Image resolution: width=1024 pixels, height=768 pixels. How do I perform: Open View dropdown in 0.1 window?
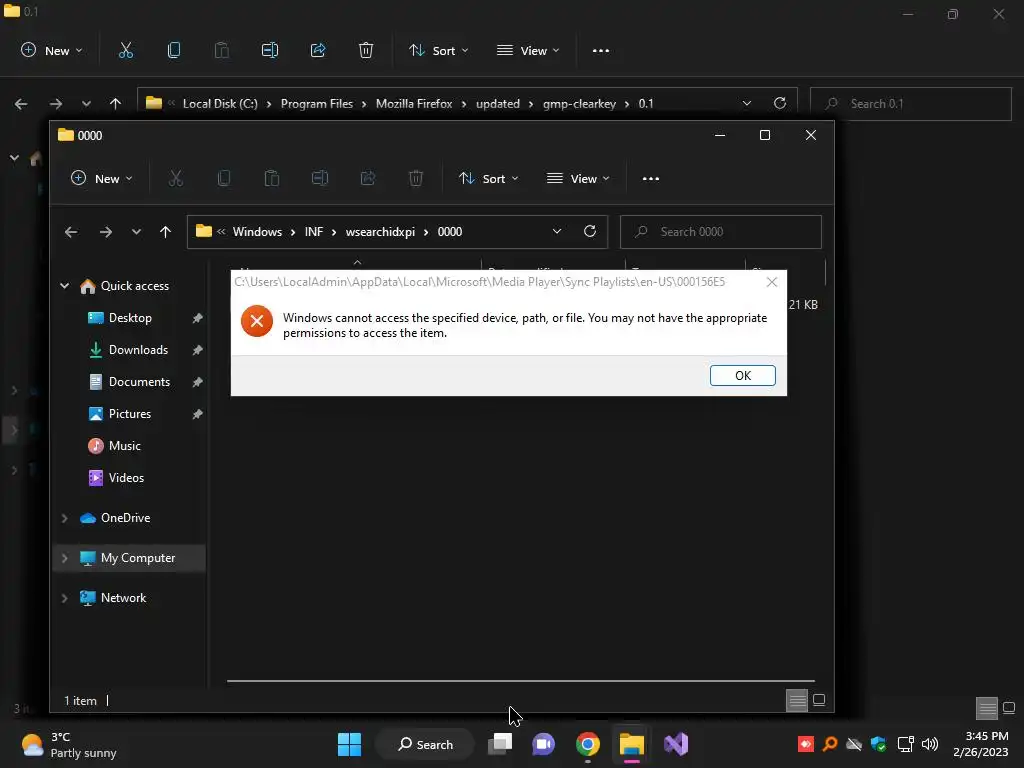click(528, 51)
